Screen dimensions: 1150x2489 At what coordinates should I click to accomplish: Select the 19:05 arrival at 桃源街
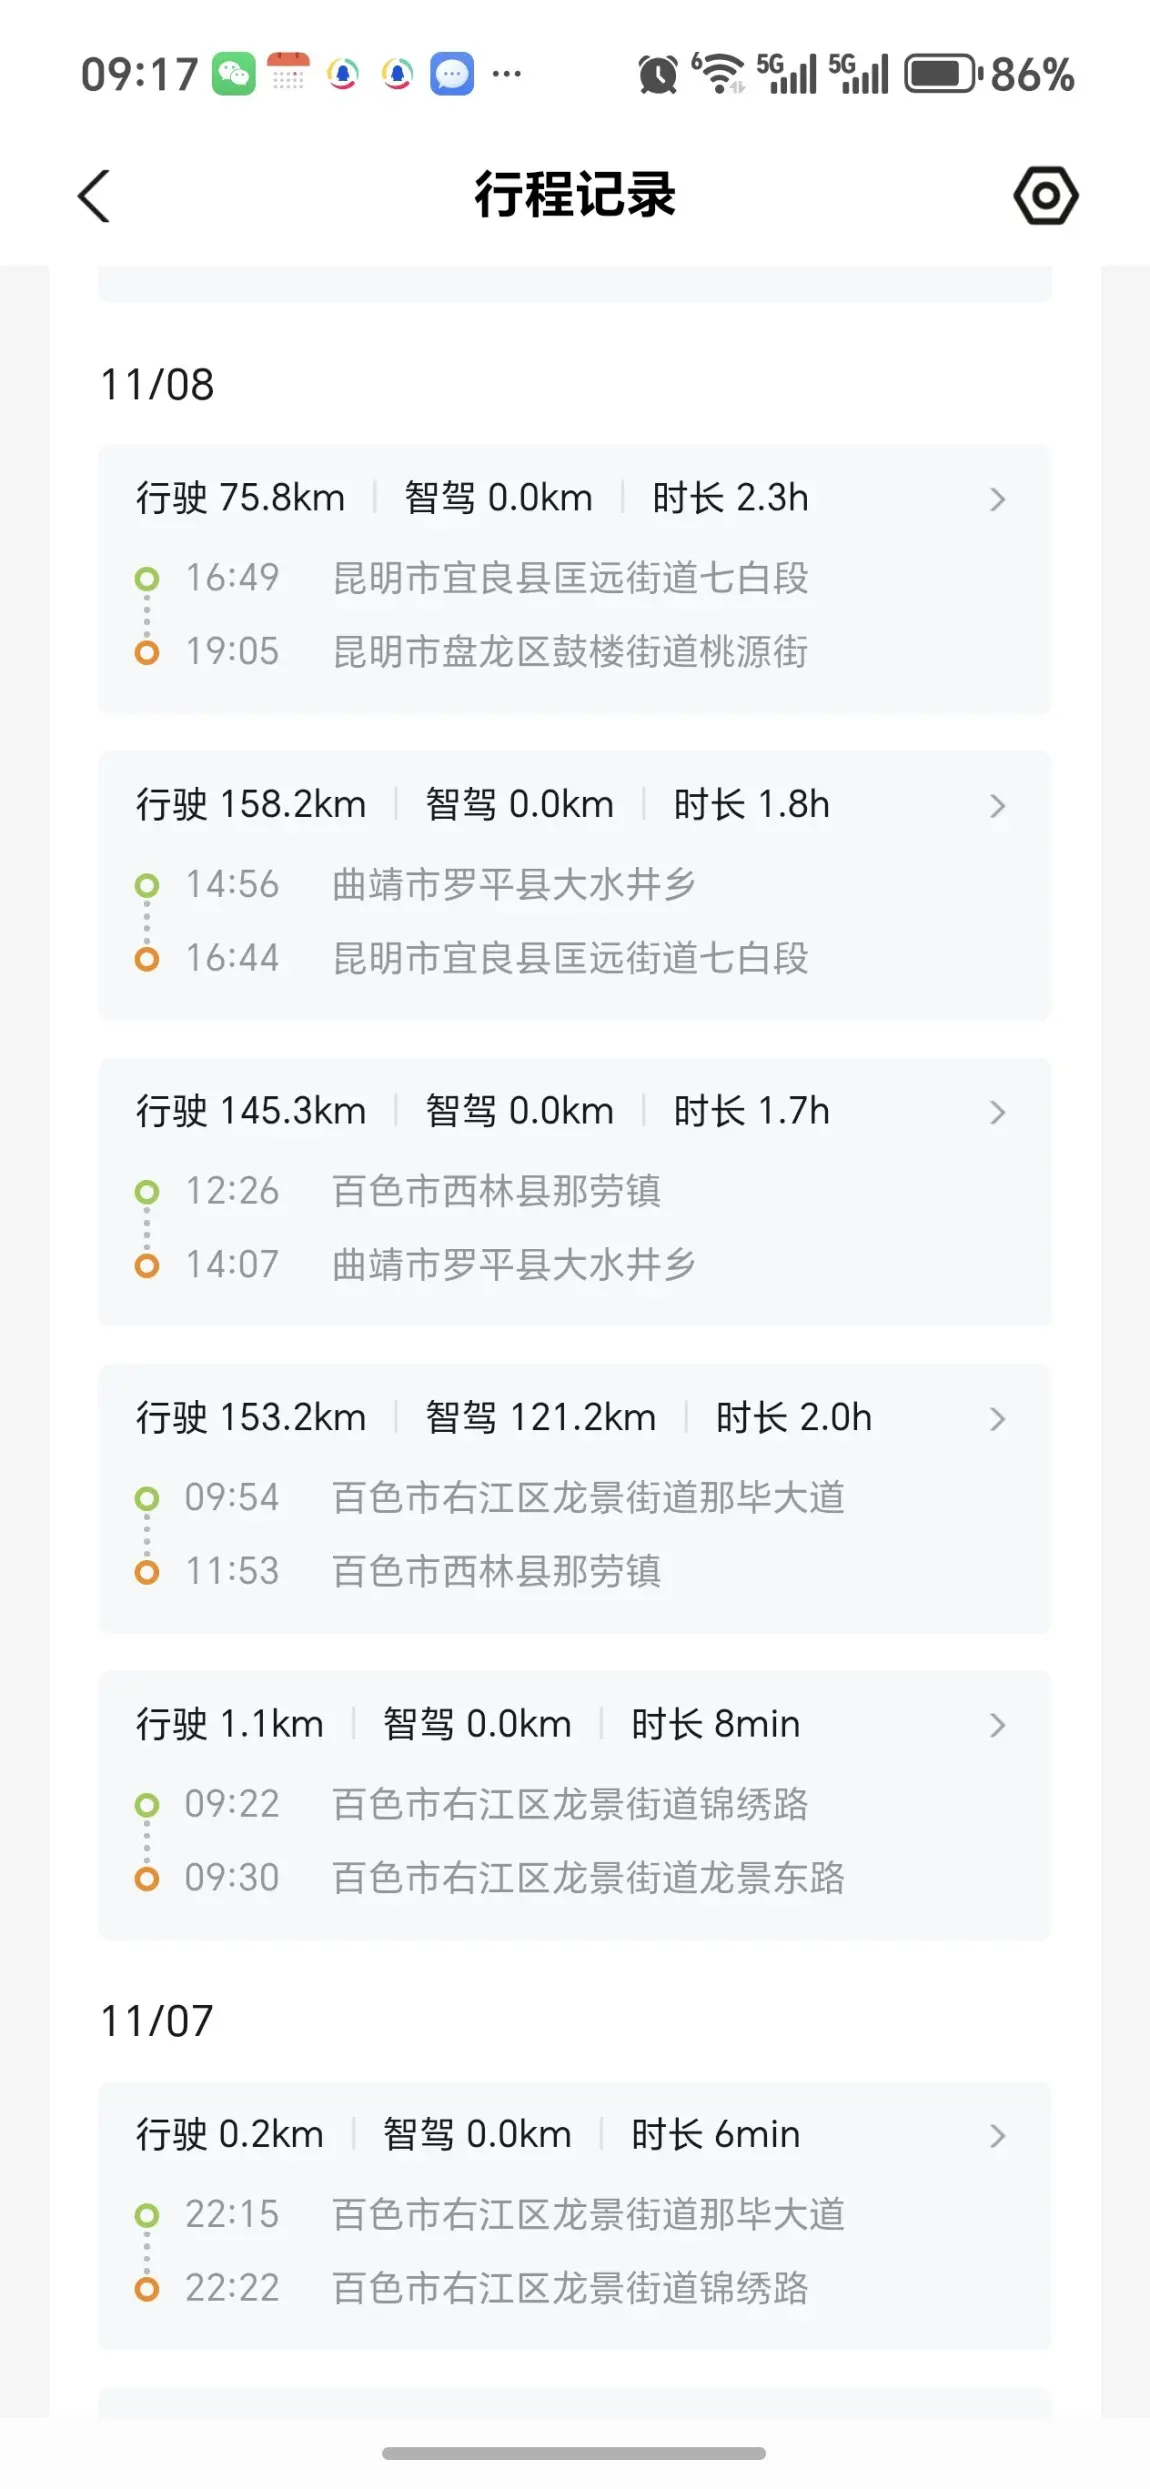coord(570,652)
